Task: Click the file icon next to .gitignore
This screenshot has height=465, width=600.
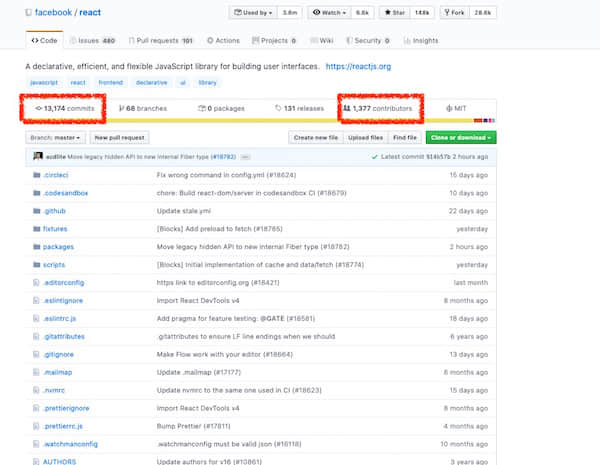Action: point(36,354)
